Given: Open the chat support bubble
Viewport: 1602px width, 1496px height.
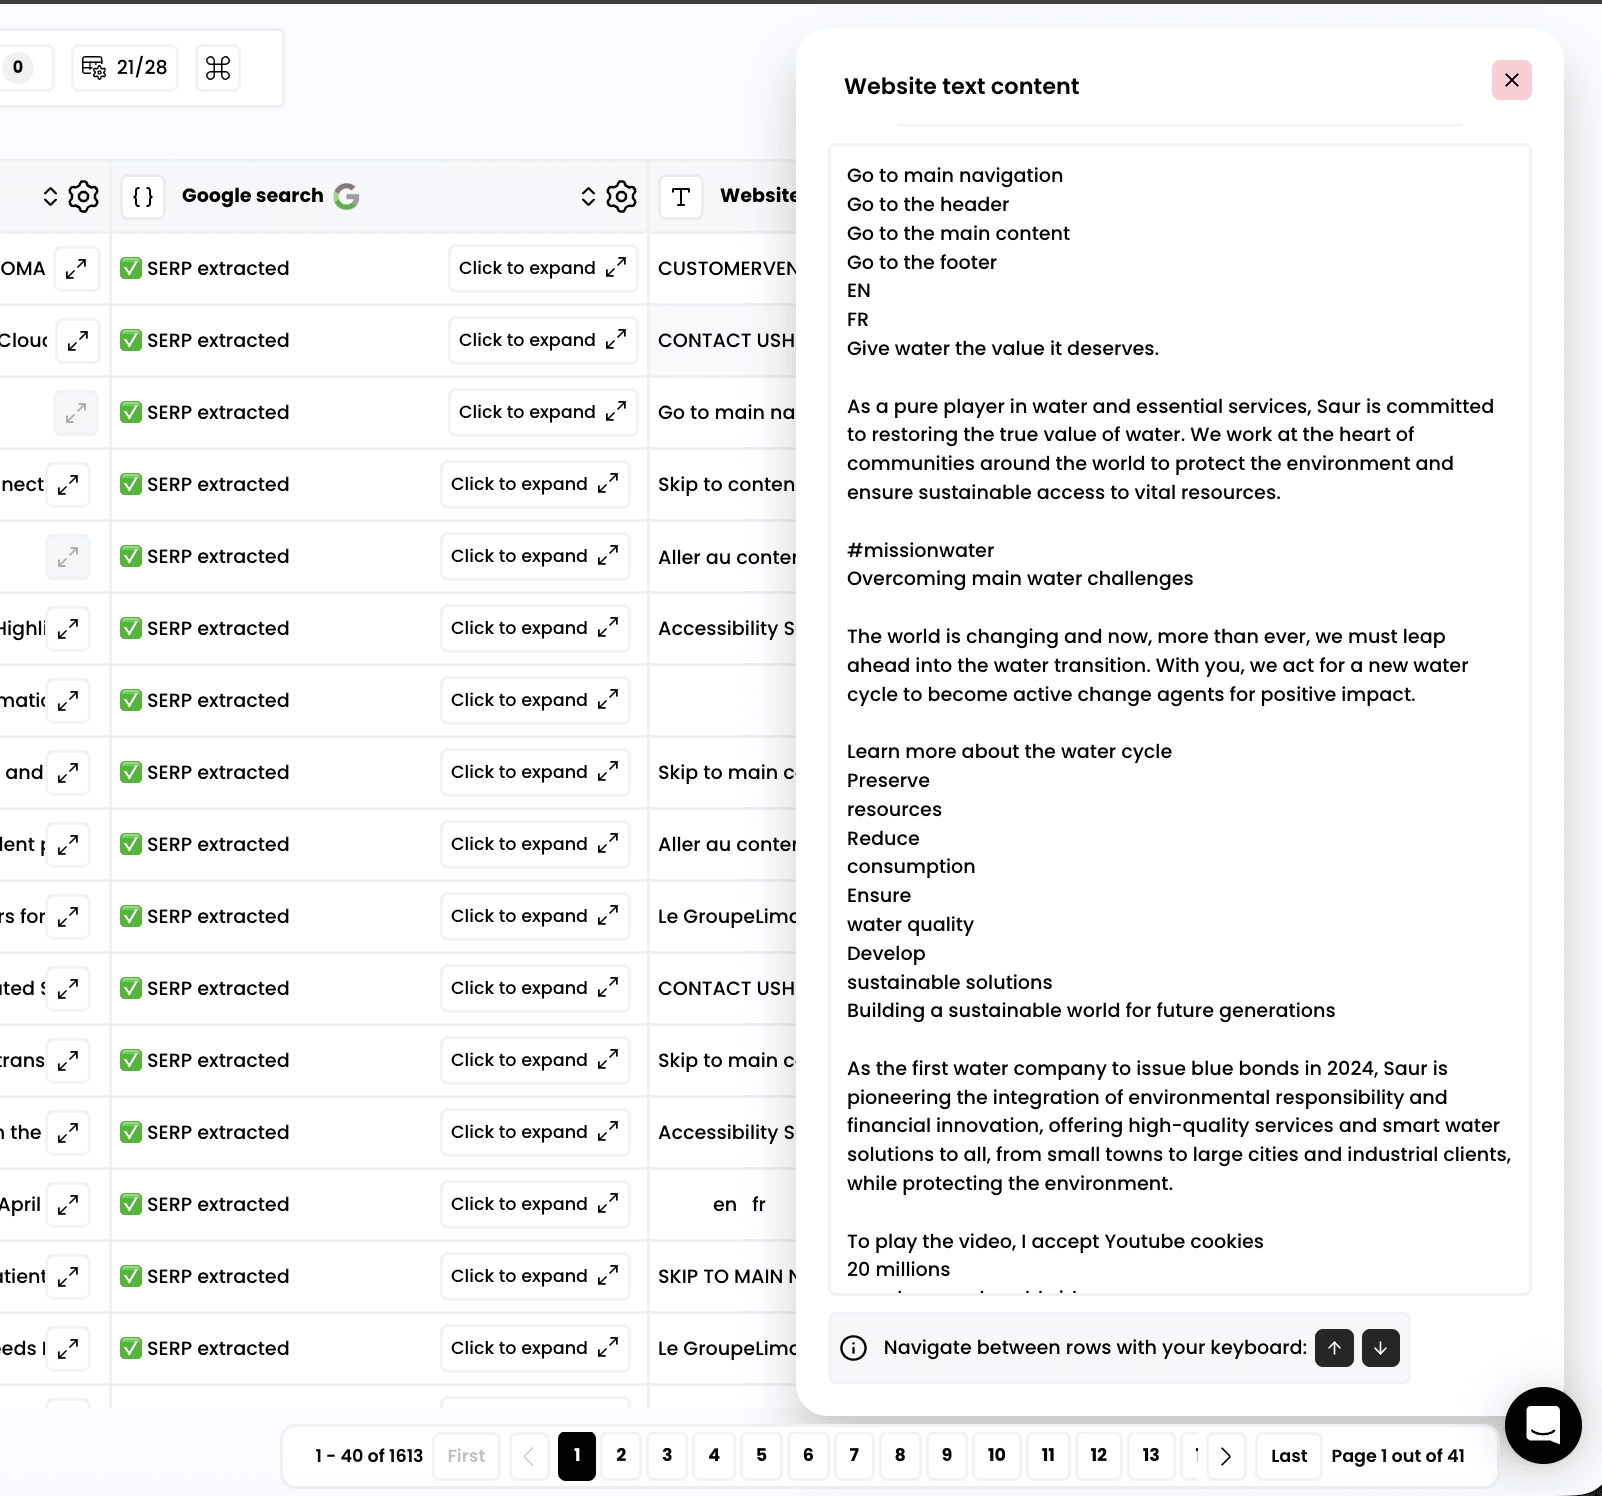Looking at the screenshot, I should coord(1543,1425).
